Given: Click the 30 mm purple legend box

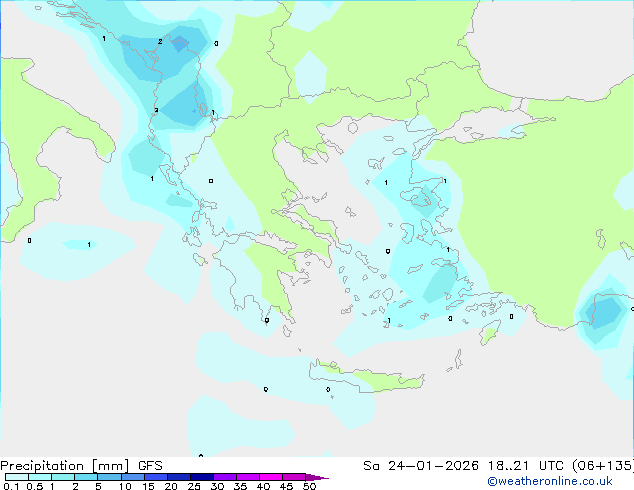Looking at the screenshot, I should click(x=224, y=477).
